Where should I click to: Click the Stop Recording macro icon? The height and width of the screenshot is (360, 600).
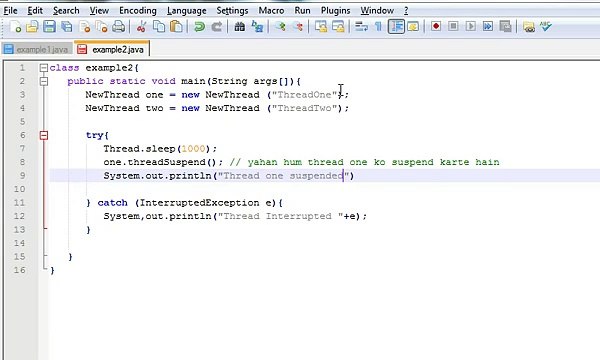(453, 26)
